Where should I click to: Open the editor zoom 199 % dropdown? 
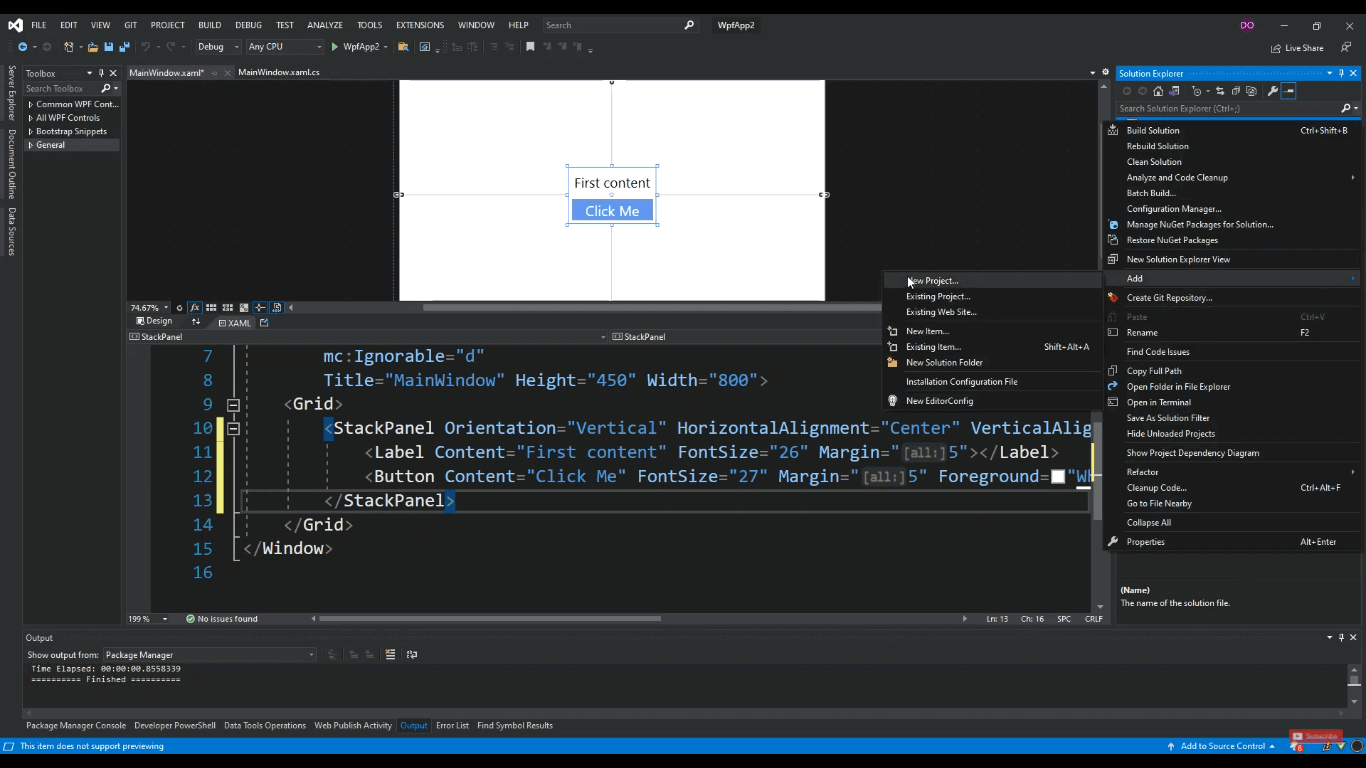[149, 619]
